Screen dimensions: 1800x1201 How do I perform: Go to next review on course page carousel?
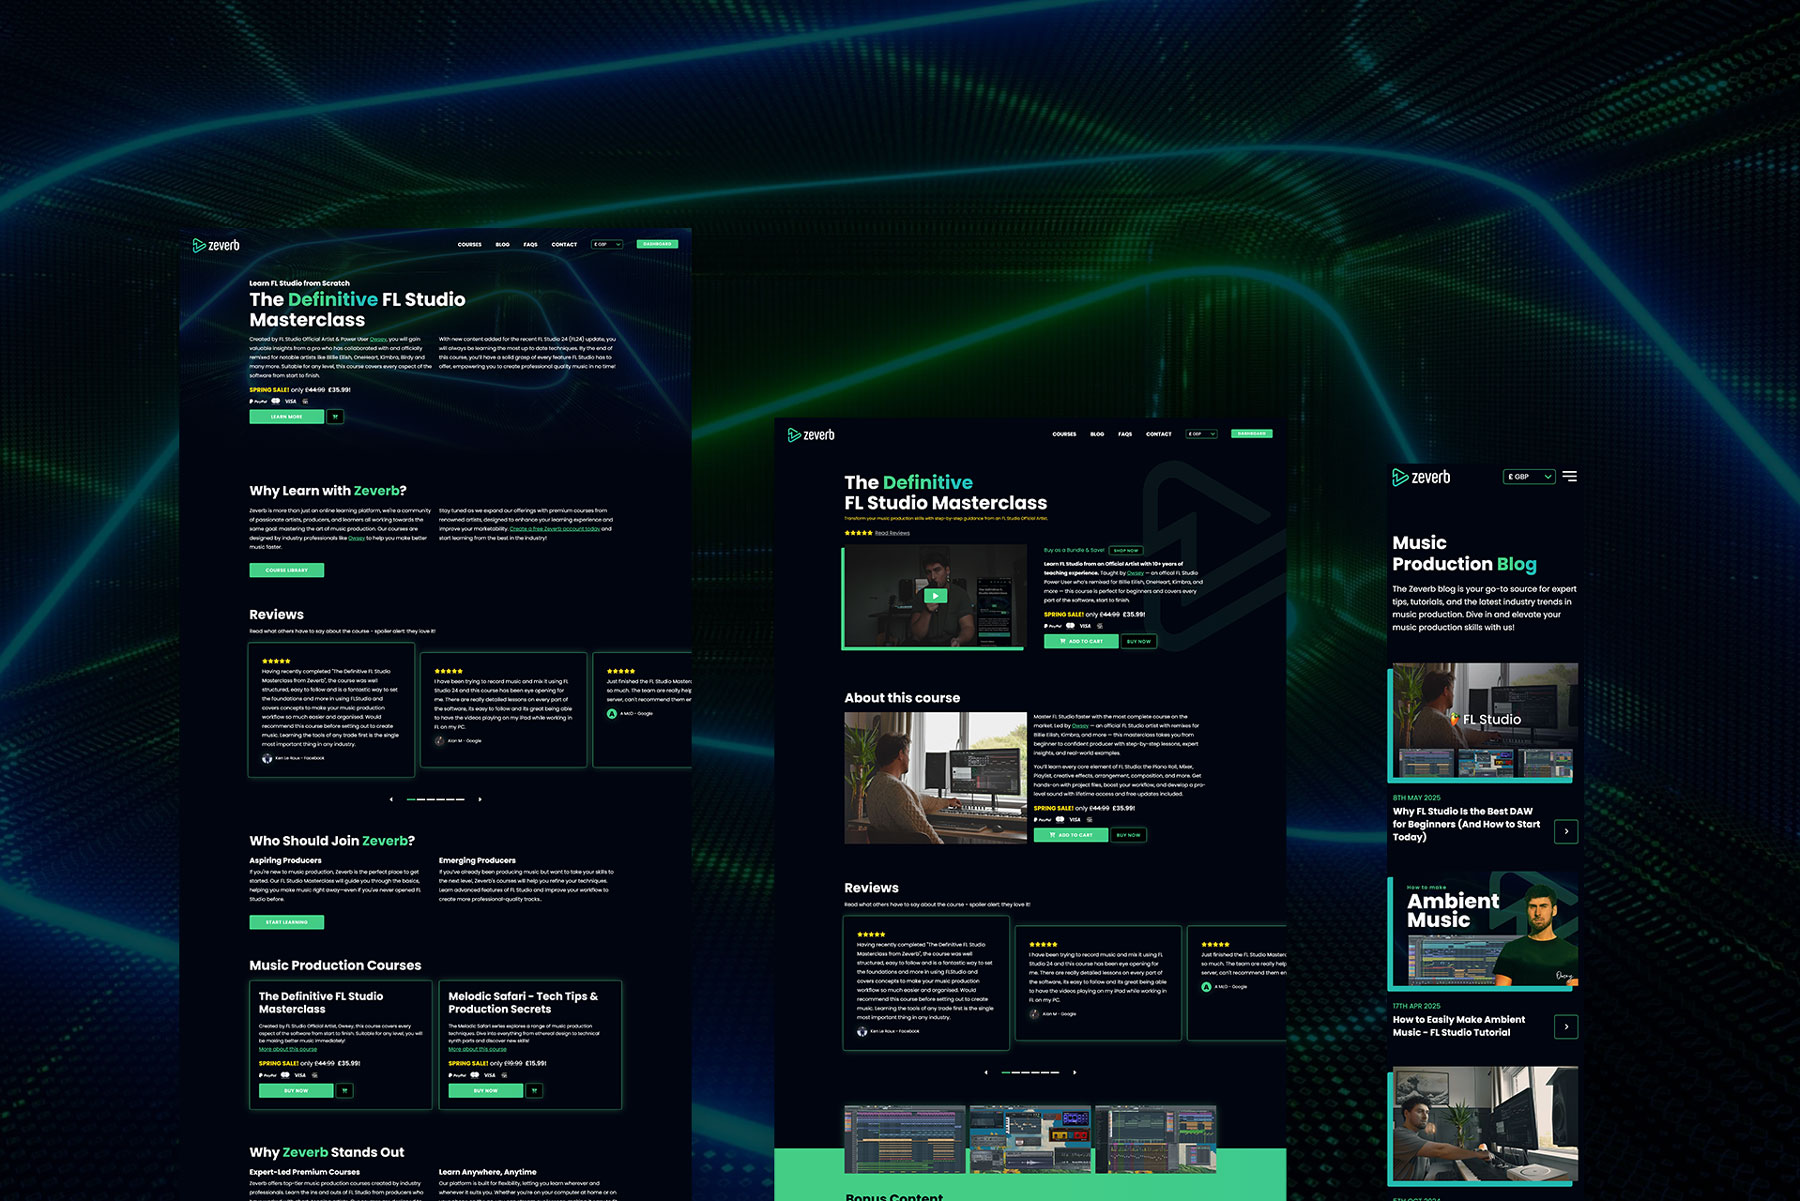pyautogui.click(x=1075, y=1072)
